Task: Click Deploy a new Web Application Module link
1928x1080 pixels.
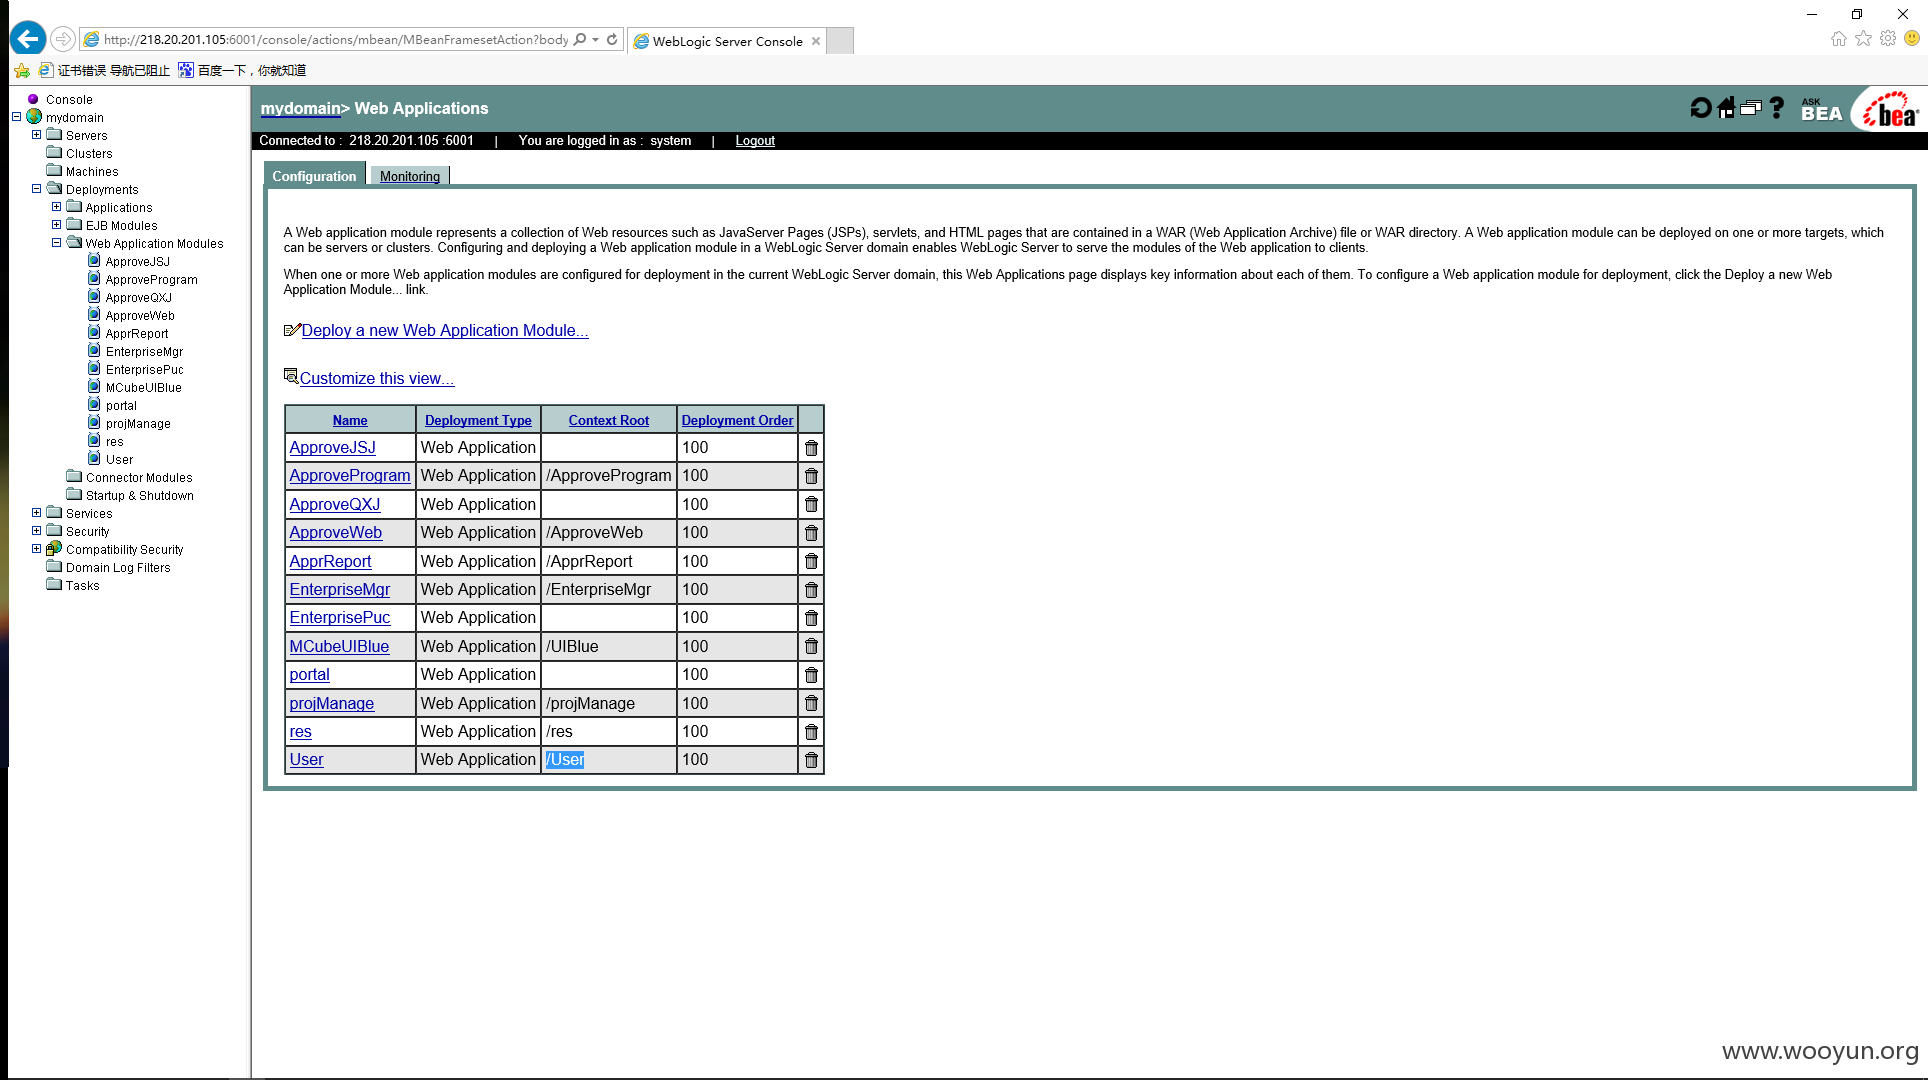Action: coord(445,331)
